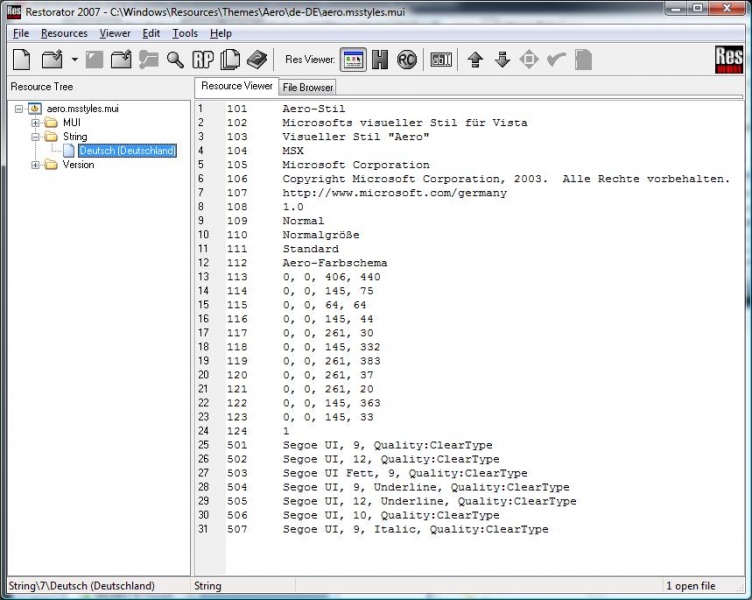This screenshot has height=600, width=752.
Task: Open the File menu
Action: tap(21, 34)
